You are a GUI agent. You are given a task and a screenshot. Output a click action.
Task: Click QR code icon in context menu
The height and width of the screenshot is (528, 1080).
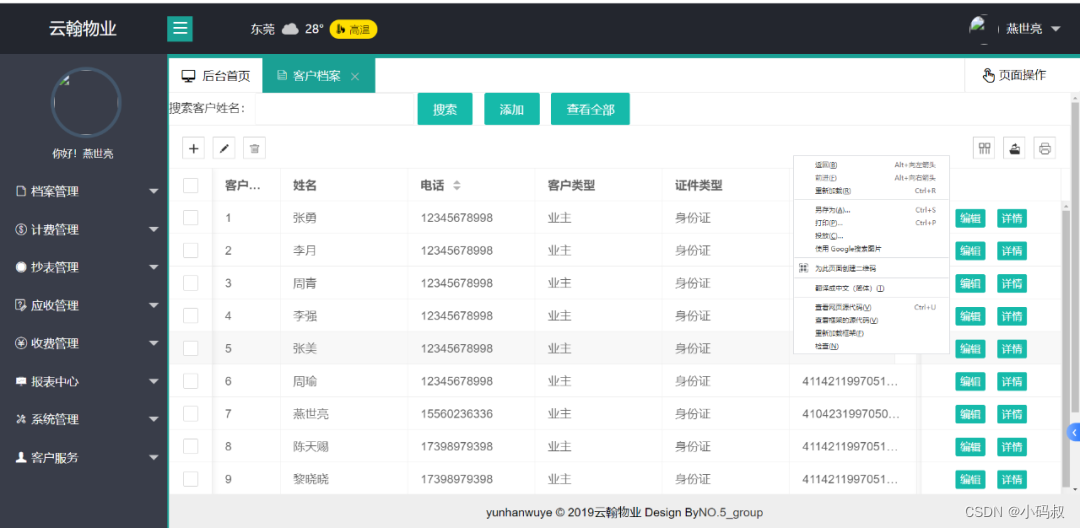tap(802, 268)
